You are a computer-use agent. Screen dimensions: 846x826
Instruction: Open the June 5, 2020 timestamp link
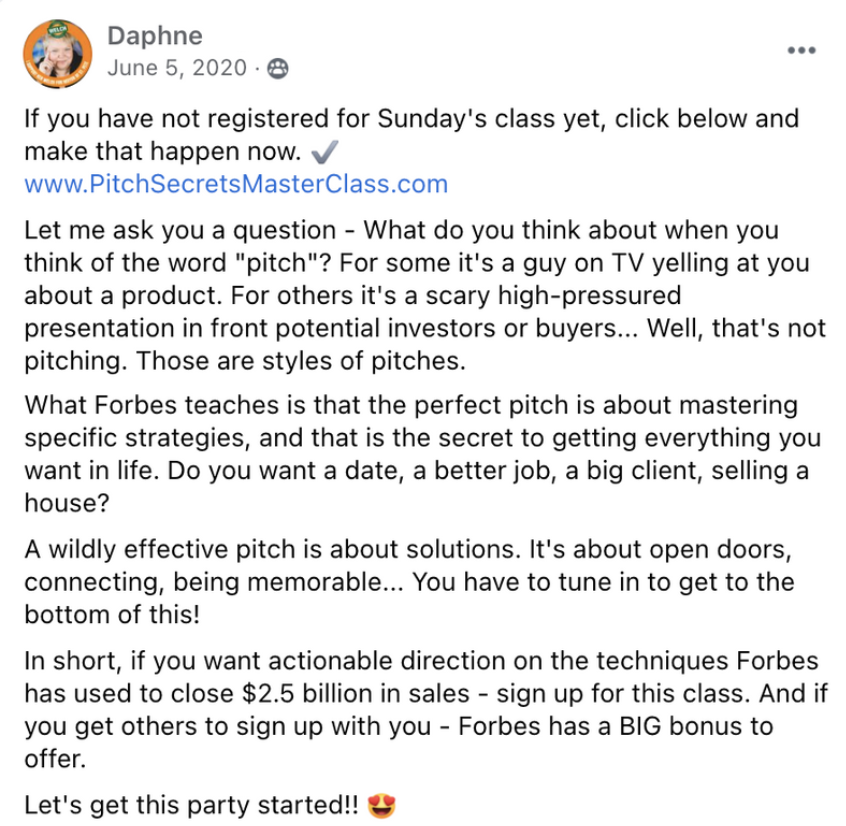pos(177,69)
